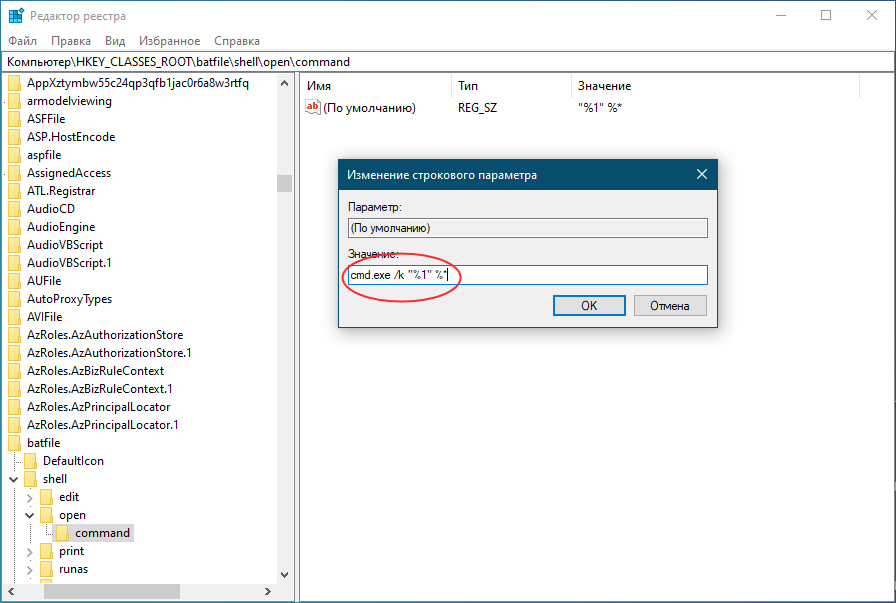Image resolution: width=896 pixels, height=603 pixels.
Task: Expand the print tree node
Action: click(x=30, y=552)
